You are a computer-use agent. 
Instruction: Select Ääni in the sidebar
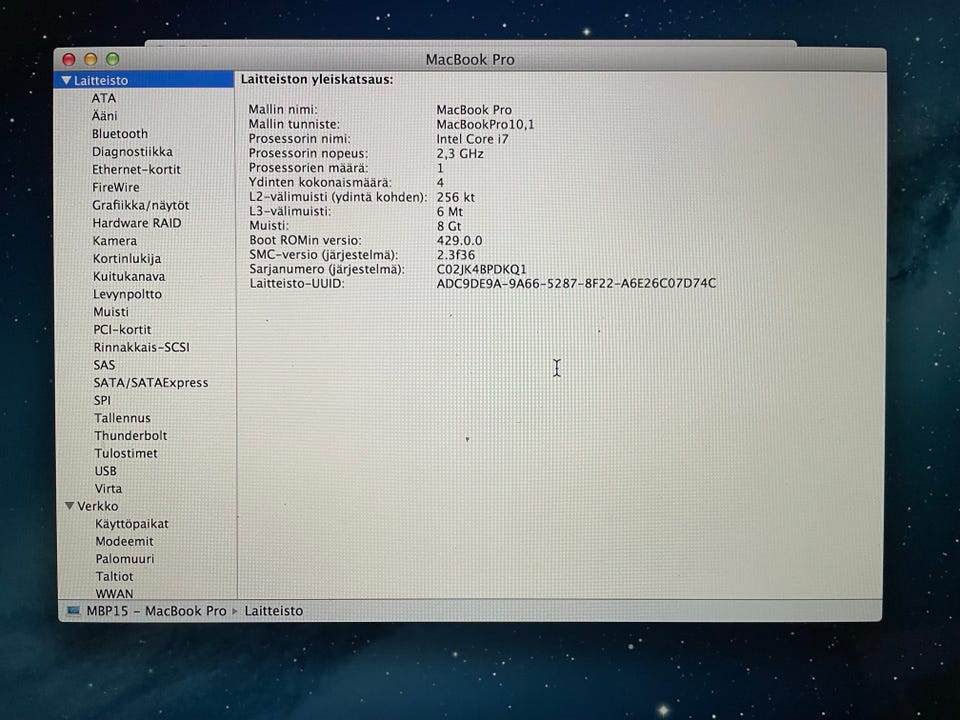104,116
